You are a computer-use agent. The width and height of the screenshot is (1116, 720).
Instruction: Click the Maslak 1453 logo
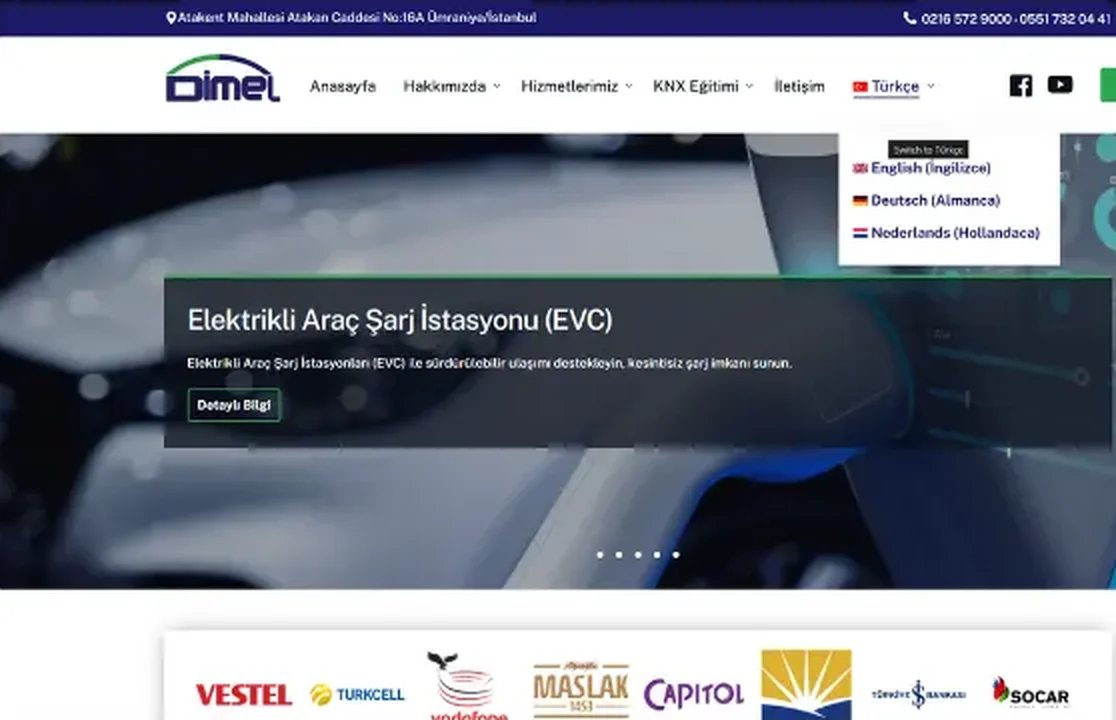coord(581,689)
